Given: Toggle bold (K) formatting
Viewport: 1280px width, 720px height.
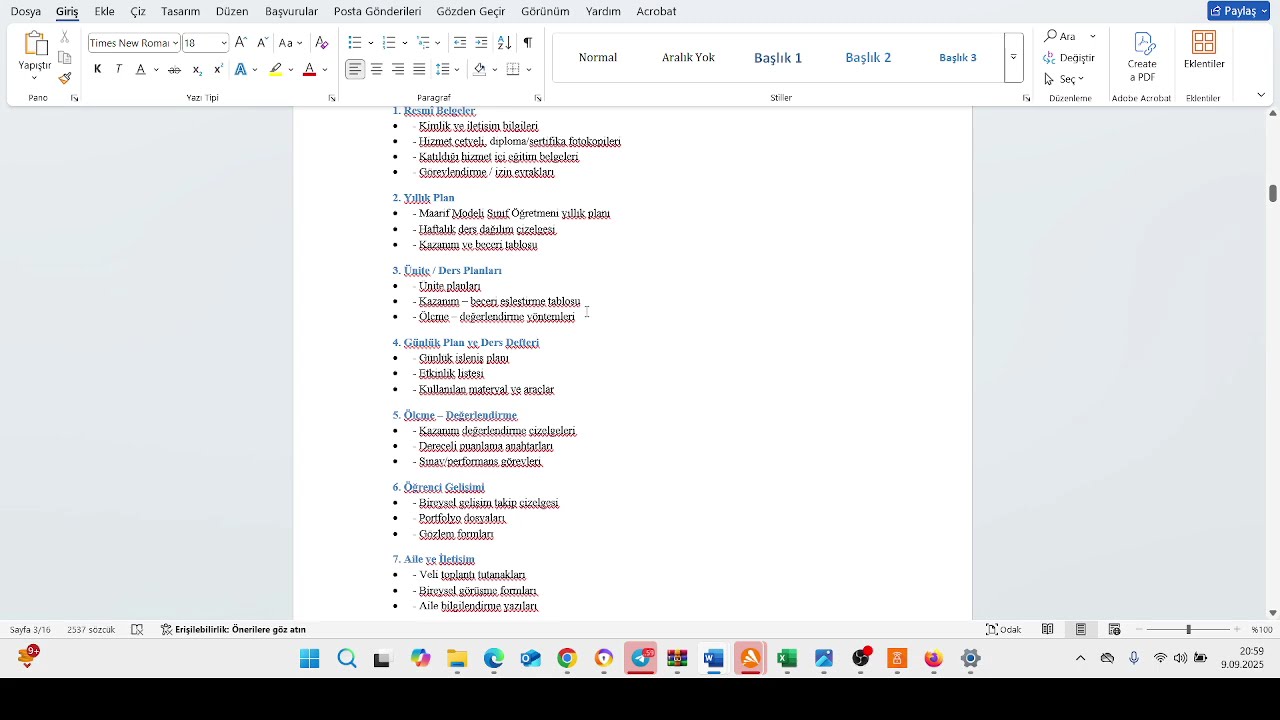Looking at the screenshot, I should (x=97, y=69).
